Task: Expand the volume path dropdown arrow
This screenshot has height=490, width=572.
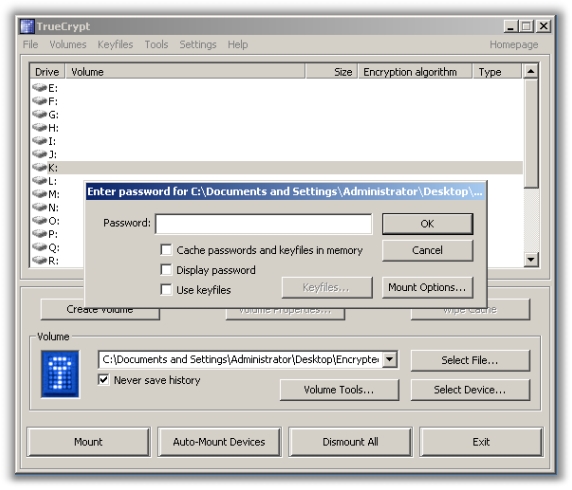Action: tap(390, 359)
